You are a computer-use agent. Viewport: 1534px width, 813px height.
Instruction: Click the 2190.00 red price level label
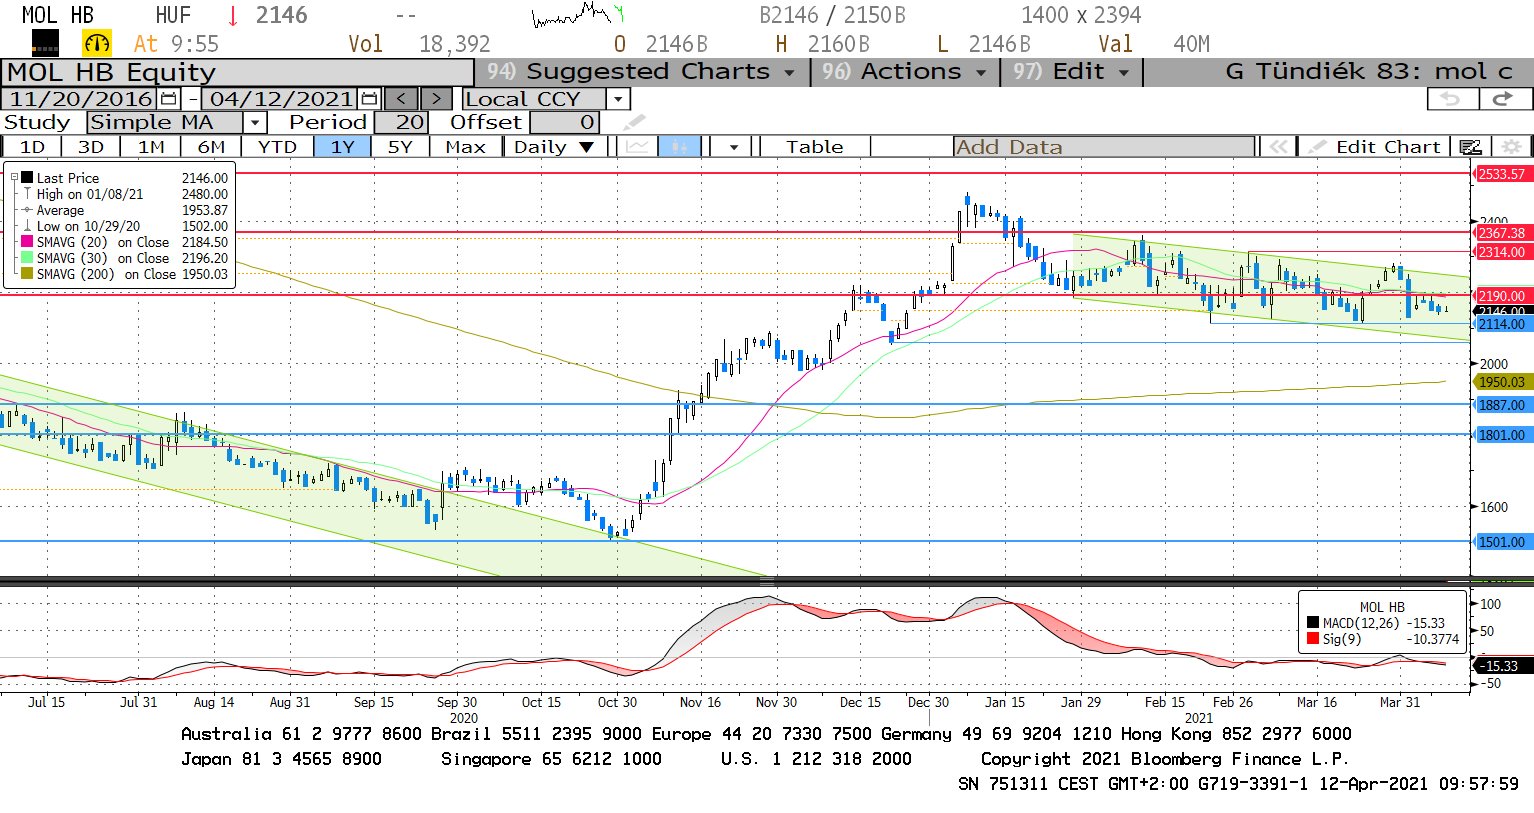1502,296
